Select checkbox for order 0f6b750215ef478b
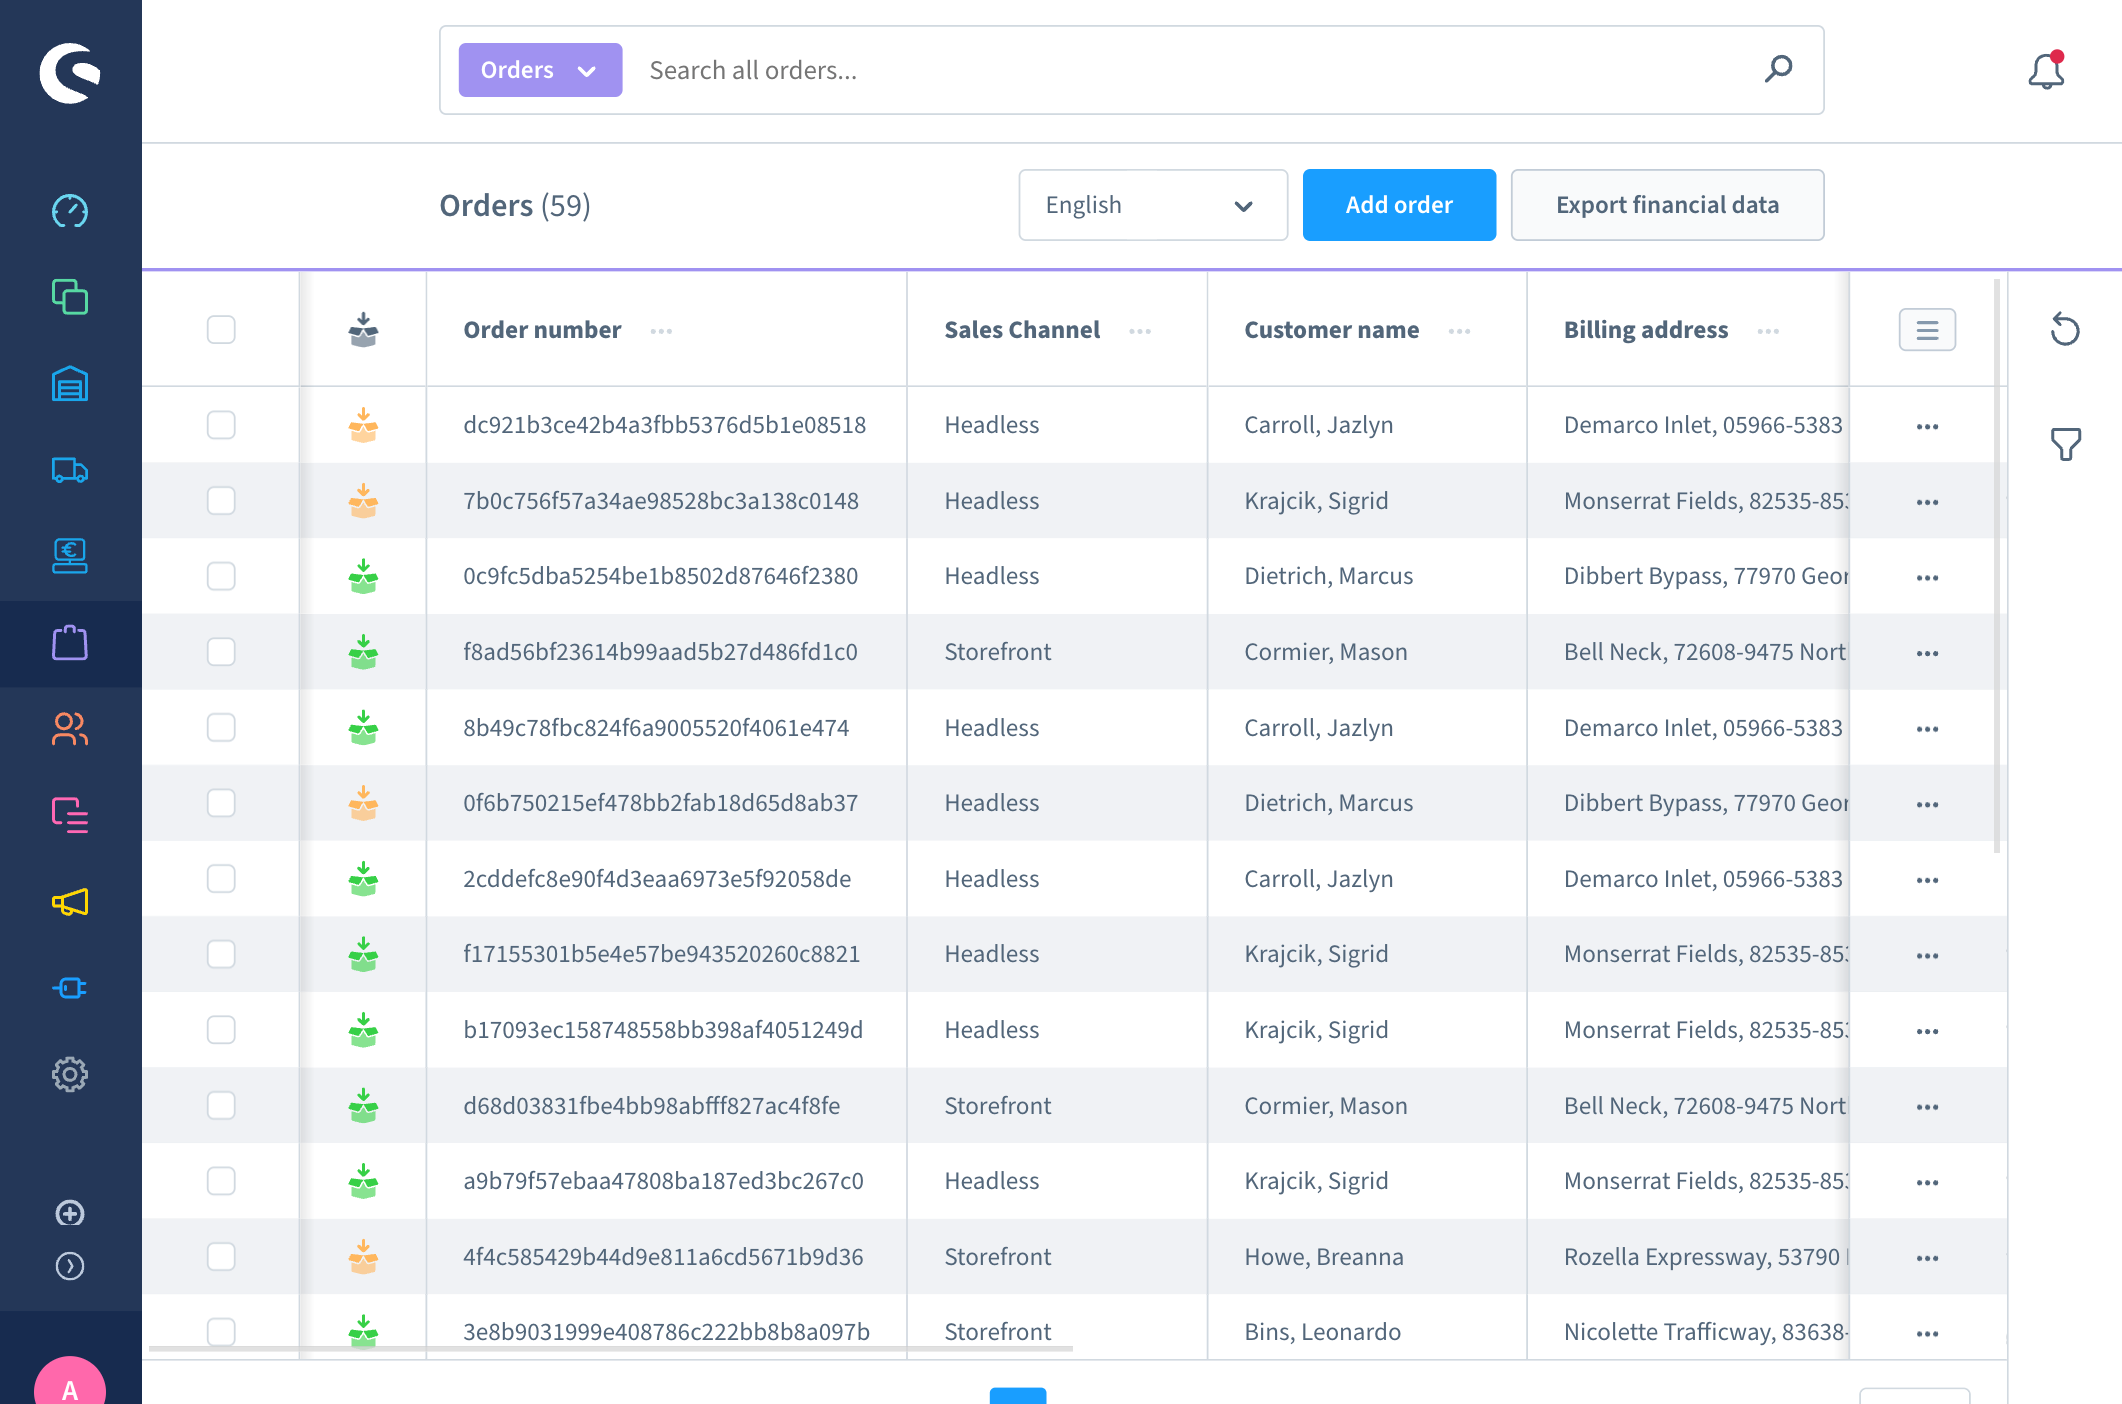The image size is (2122, 1404). (221, 803)
